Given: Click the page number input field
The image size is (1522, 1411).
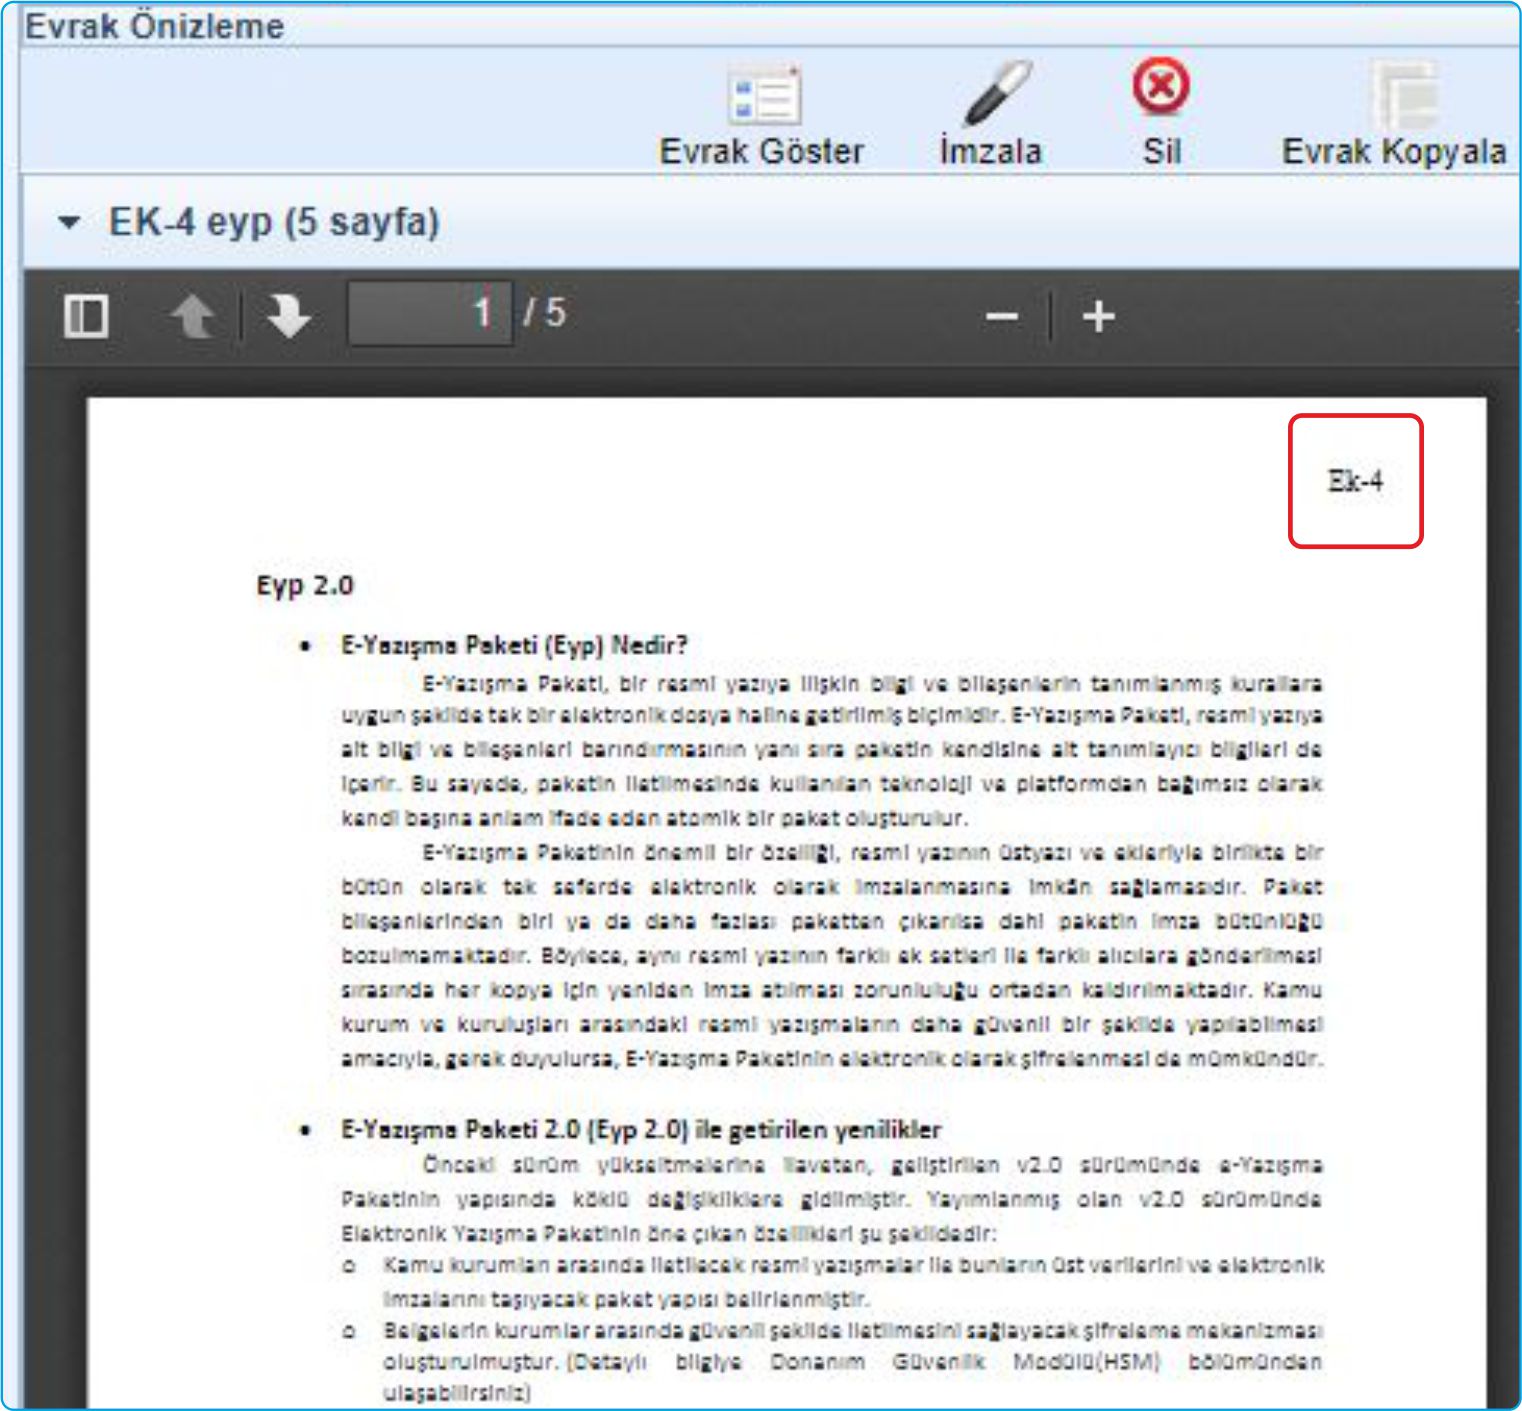Looking at the screenshot, I should [430, 314].
